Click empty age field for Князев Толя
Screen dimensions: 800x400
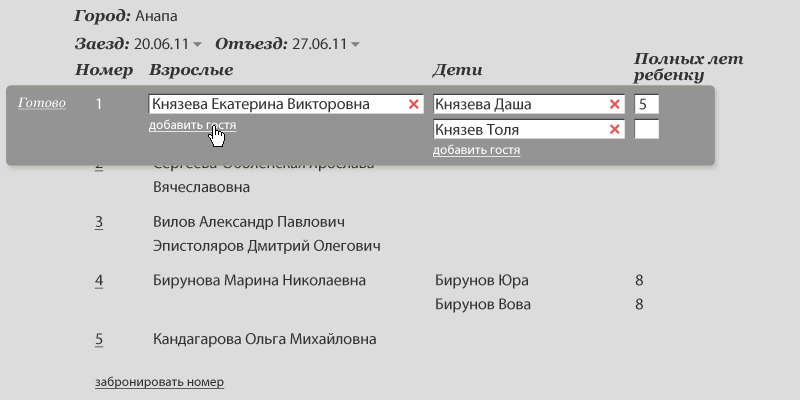(x=646, y=129)
